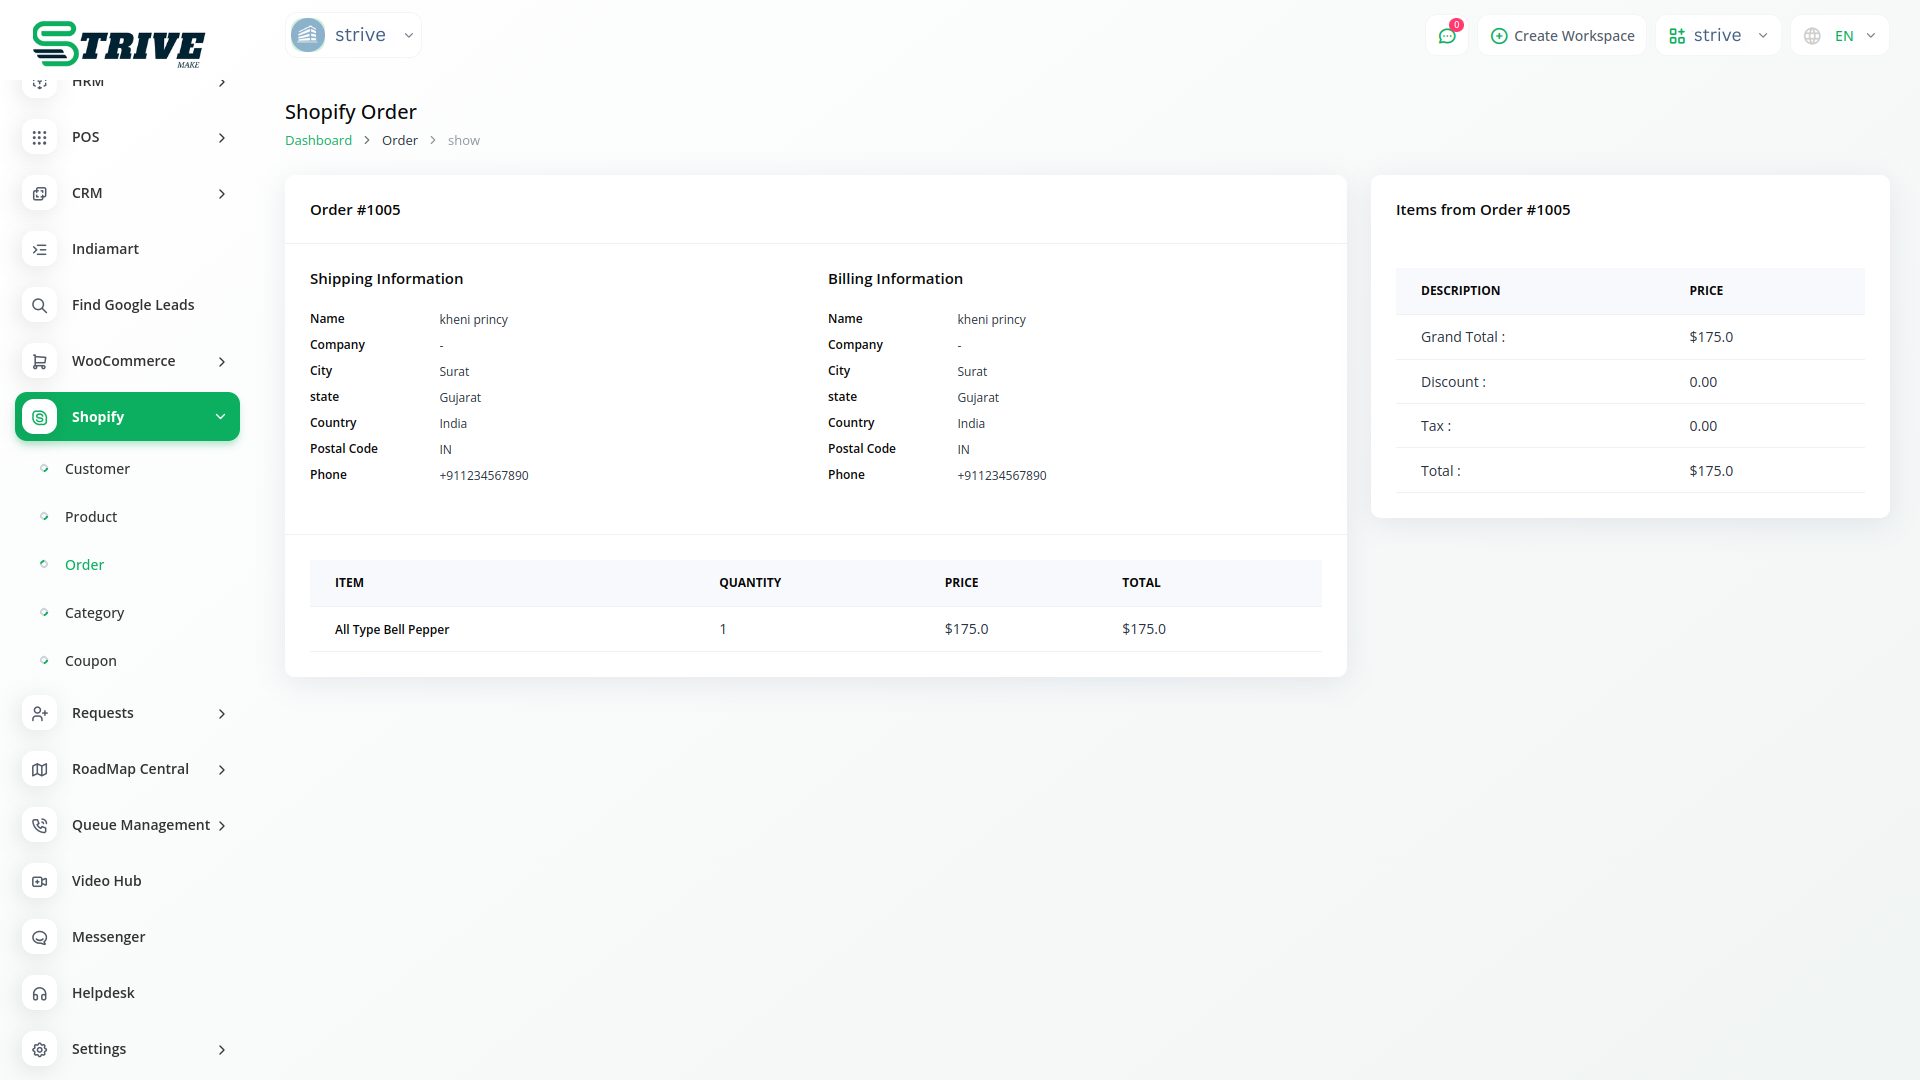Image resolution: width=1920 pixels, height=1080 pixels.
Task: Open the EN language dropdown
Action: pos(1840,36)
